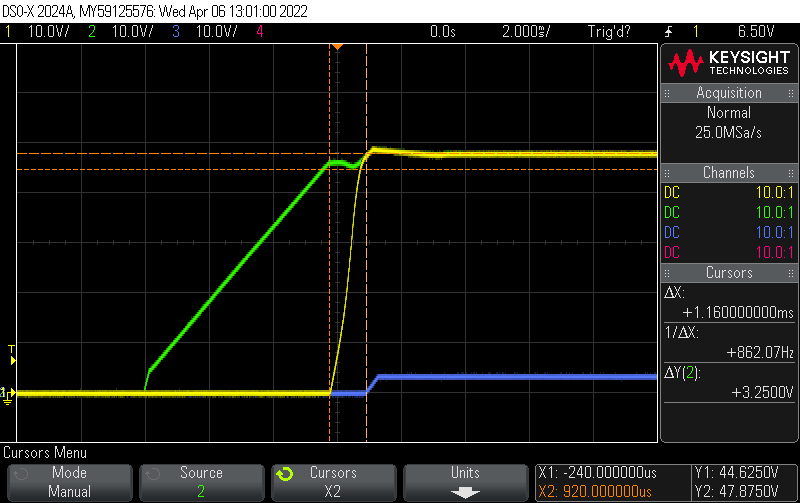
Task: Click the 2.000ms/ timebase setting
Action: 527,32
